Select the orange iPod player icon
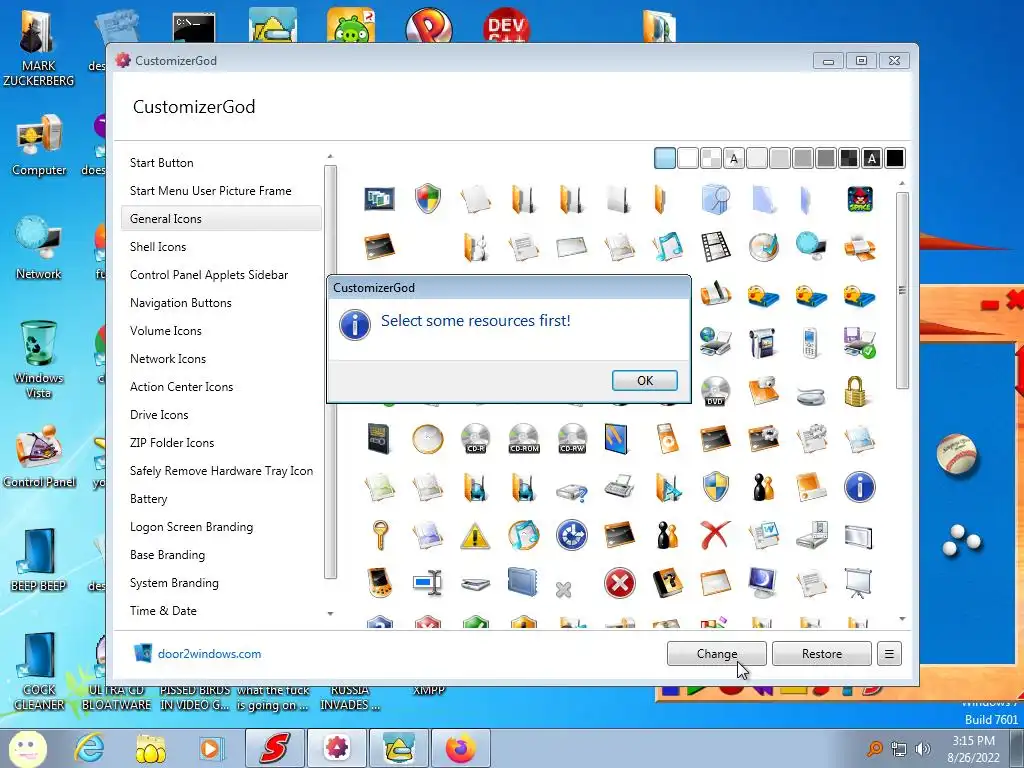 667,439
